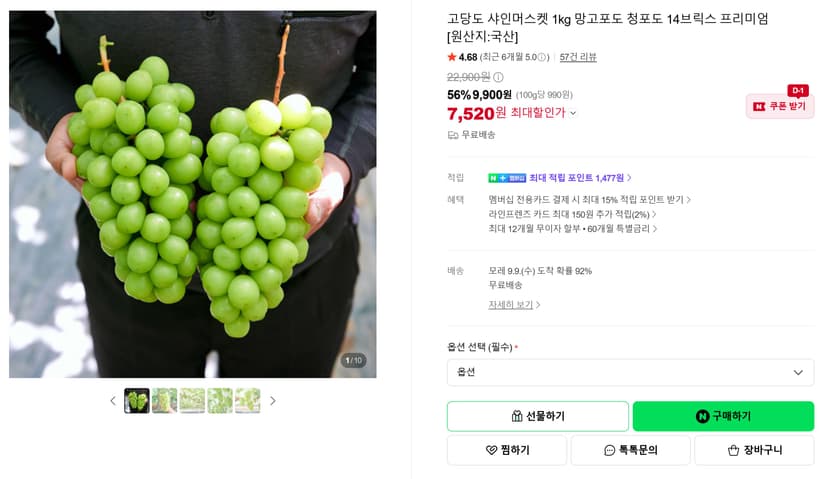
Task: Click the info icon beside original price
Action: [498, 77]
